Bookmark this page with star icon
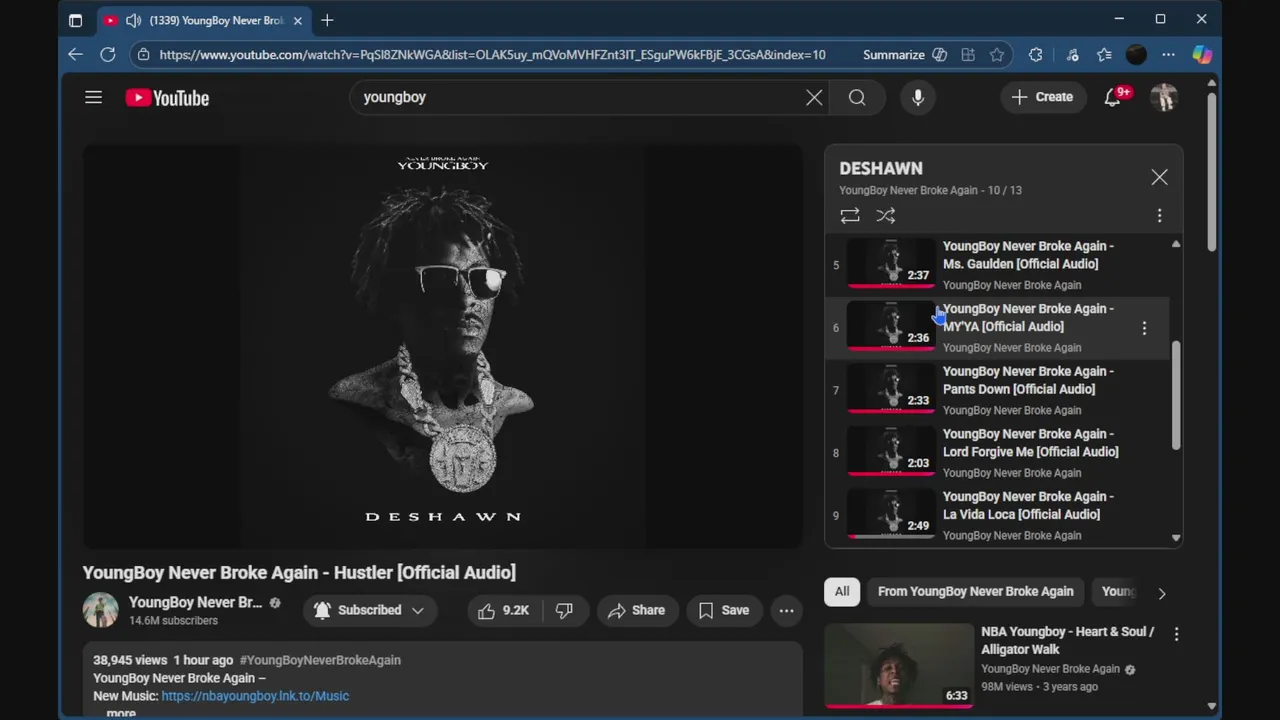The height and width of the screenshot is (720, 1280). (x=997, y=55)
